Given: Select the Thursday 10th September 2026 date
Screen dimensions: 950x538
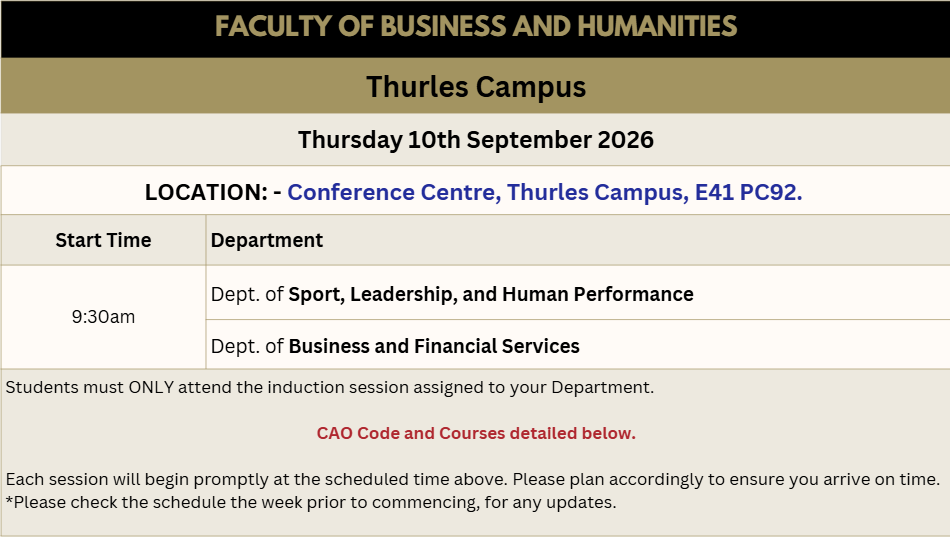Looking at the screenshot, I should pos(476,139).
